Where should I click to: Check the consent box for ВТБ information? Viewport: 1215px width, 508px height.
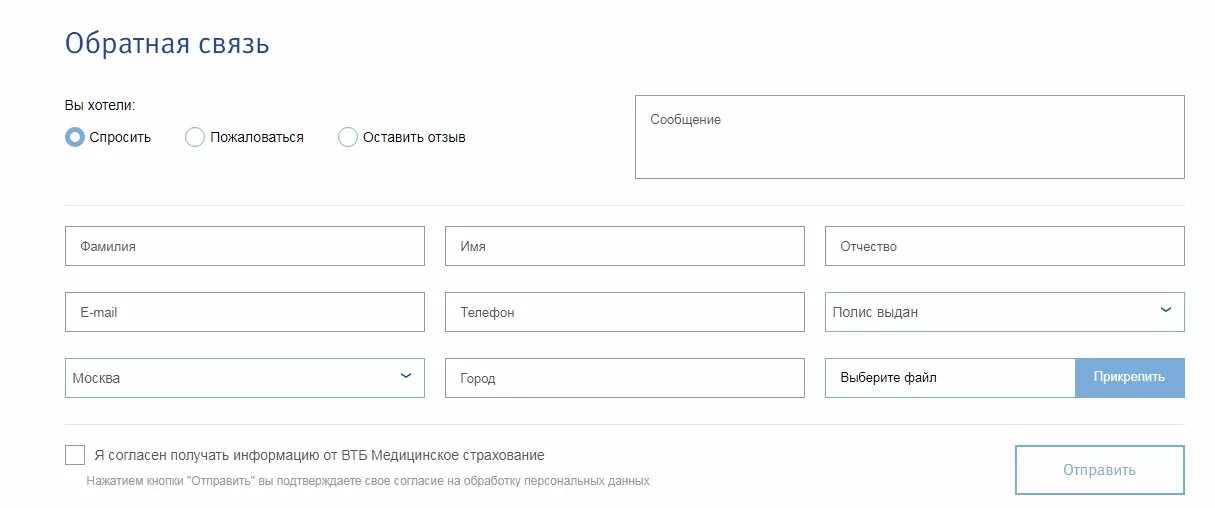(75, 455)
